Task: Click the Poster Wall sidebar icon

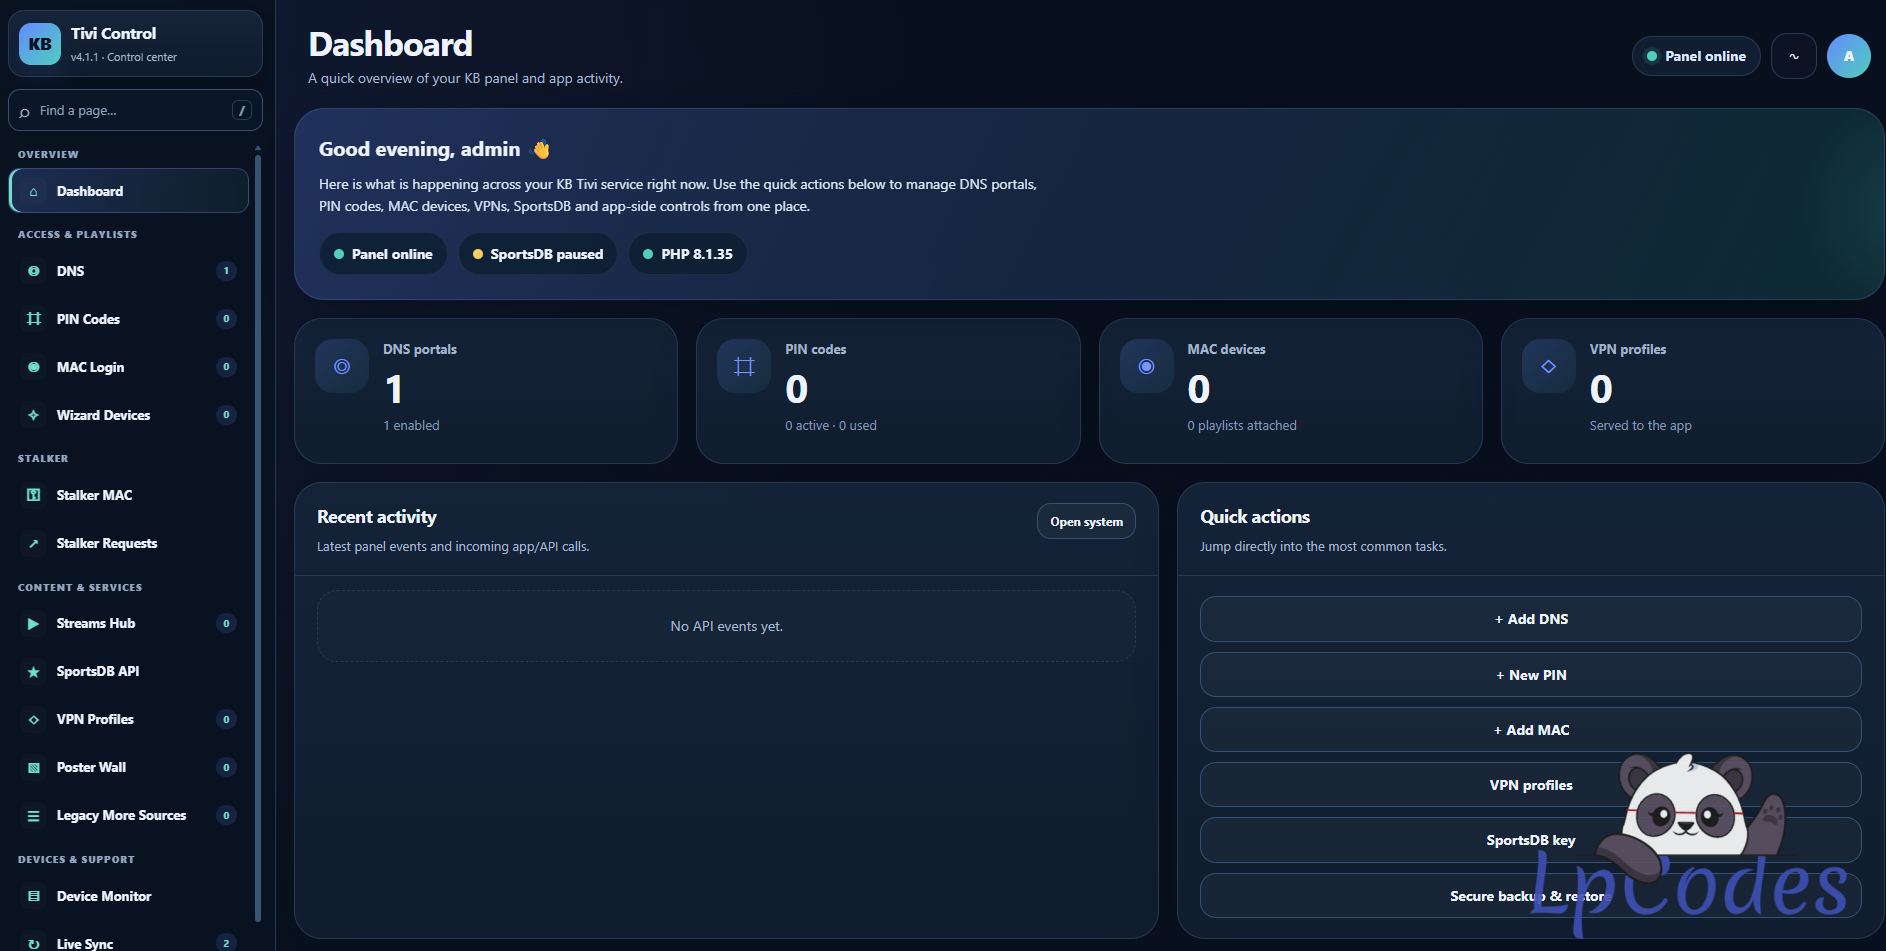Action: (x=34, y=768)
